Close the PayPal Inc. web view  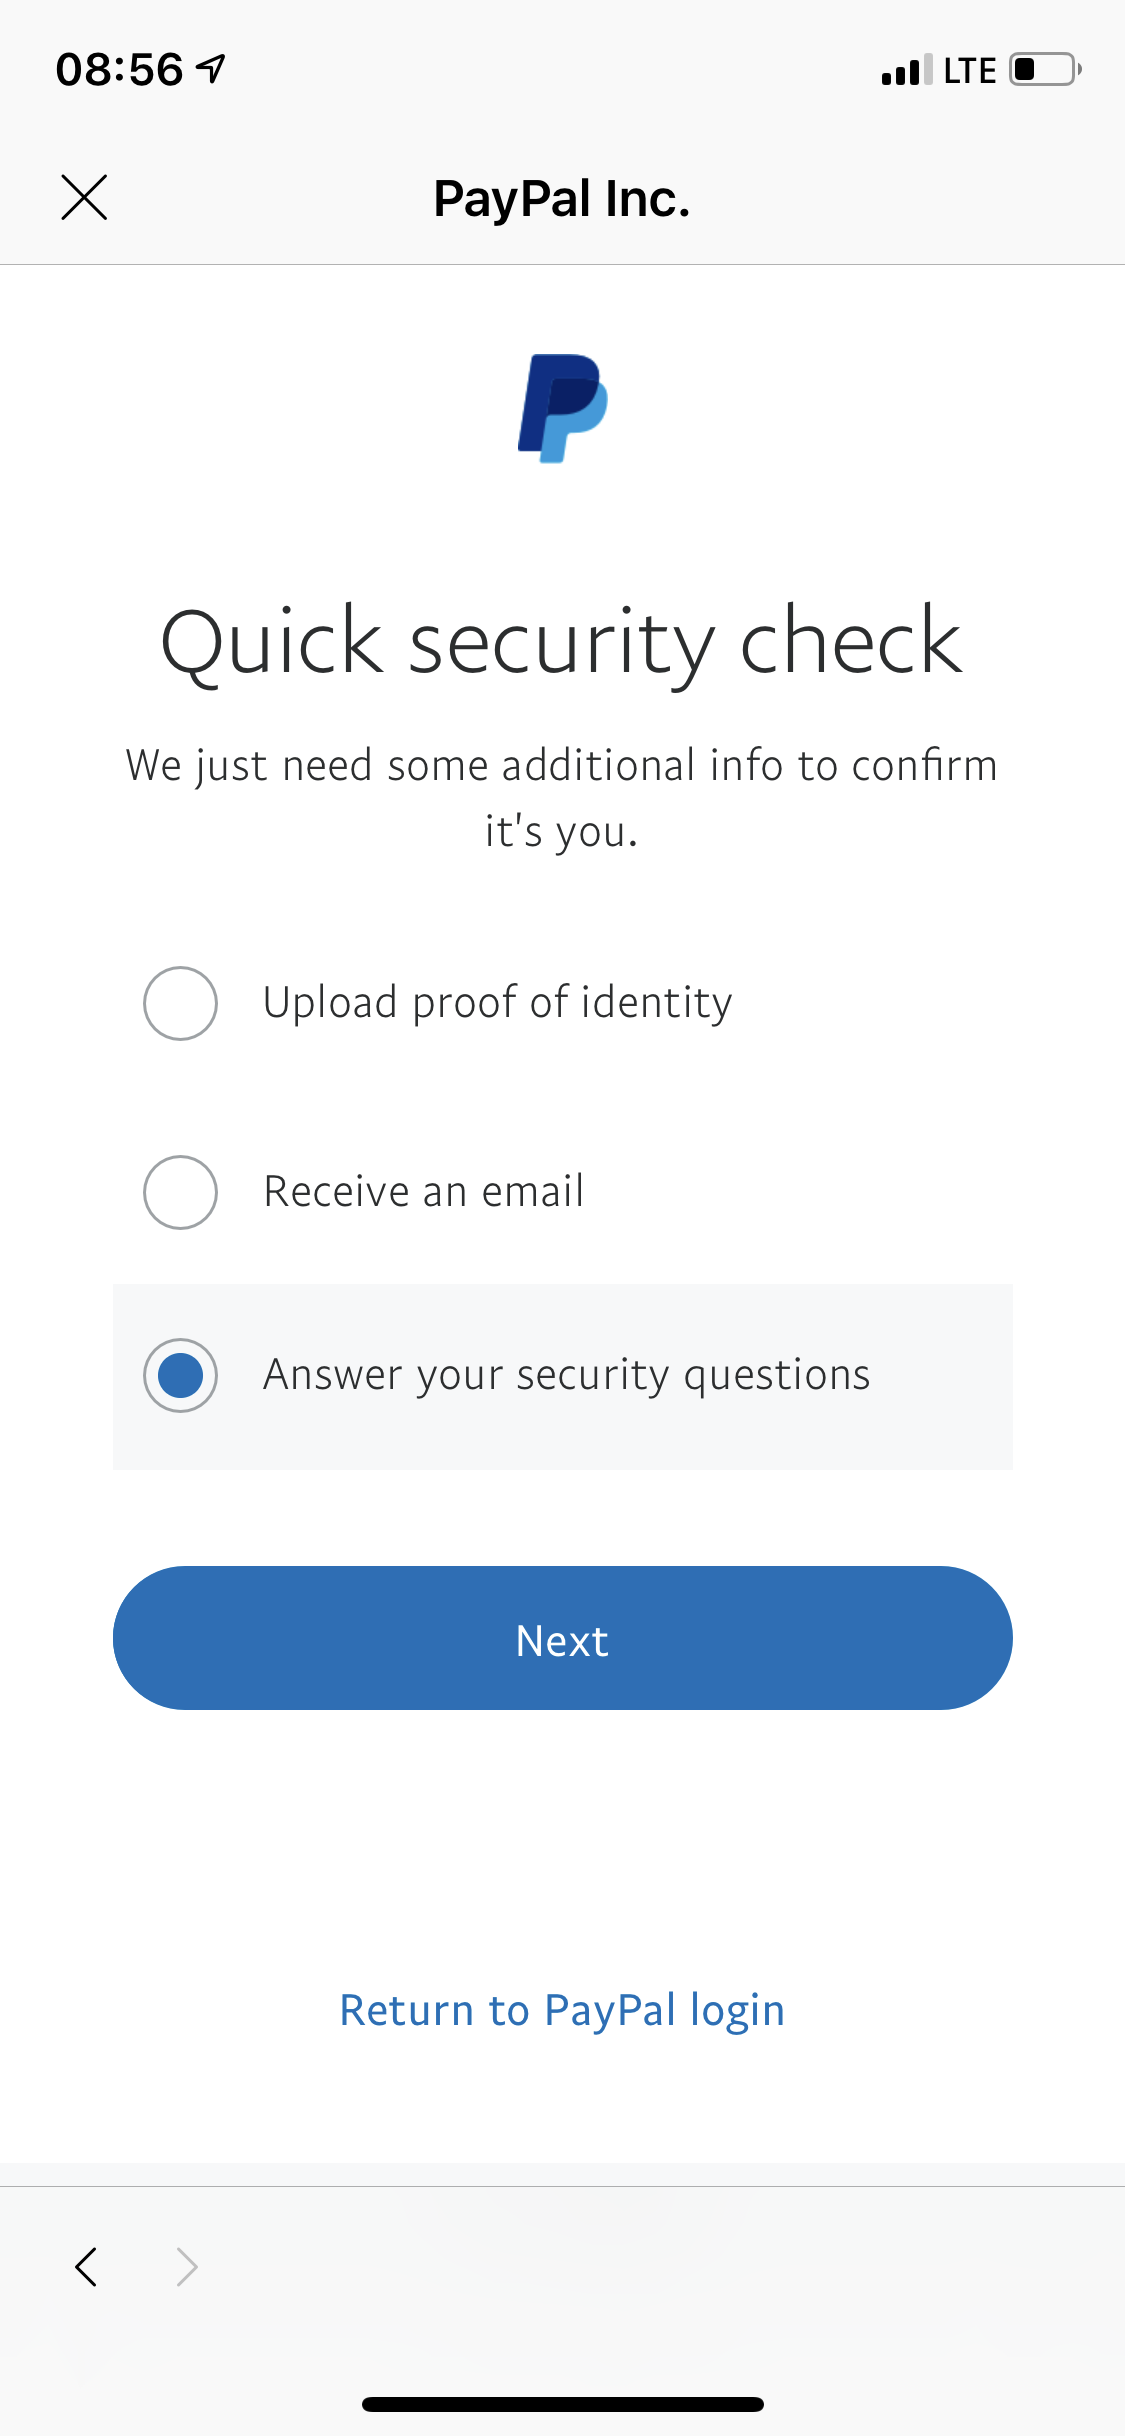(84, 197)
